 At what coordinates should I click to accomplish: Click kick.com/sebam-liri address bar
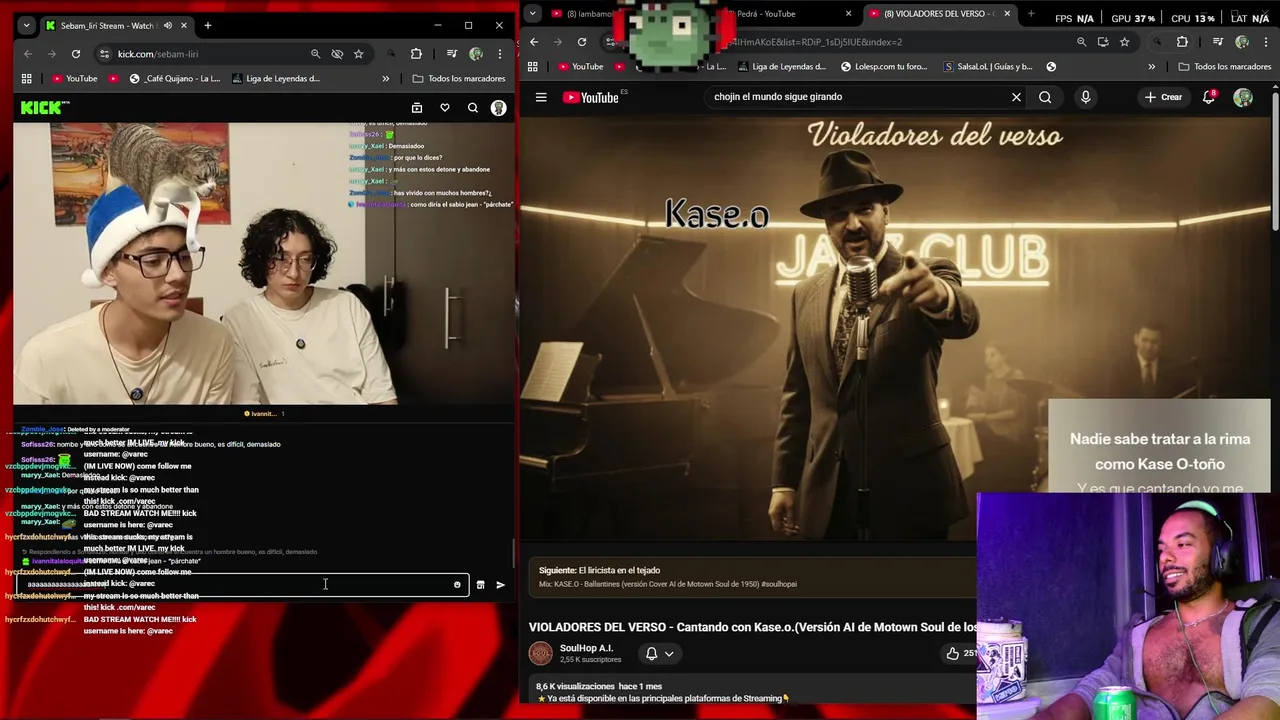[200, 54]
